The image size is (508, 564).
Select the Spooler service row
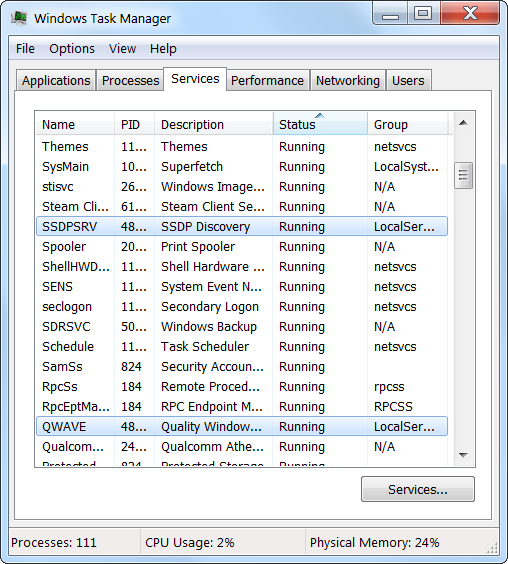pos(242,247)
